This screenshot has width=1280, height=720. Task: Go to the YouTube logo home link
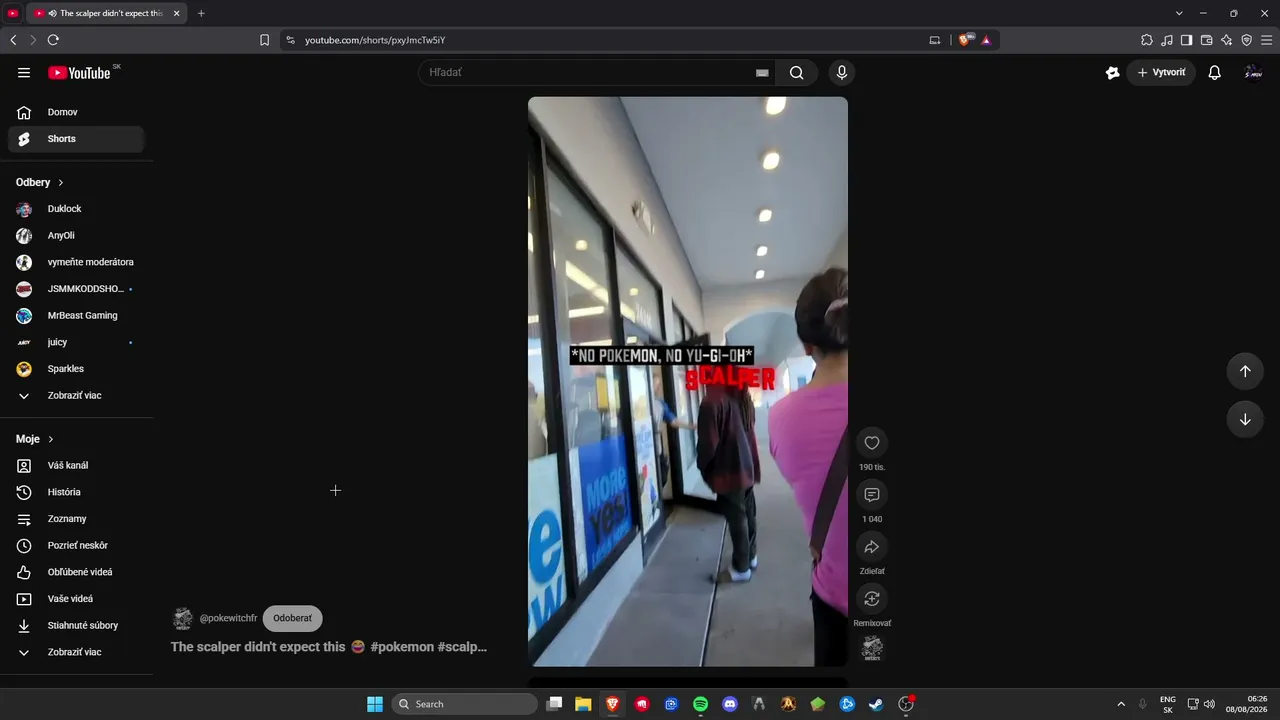[x=79, y=72]
